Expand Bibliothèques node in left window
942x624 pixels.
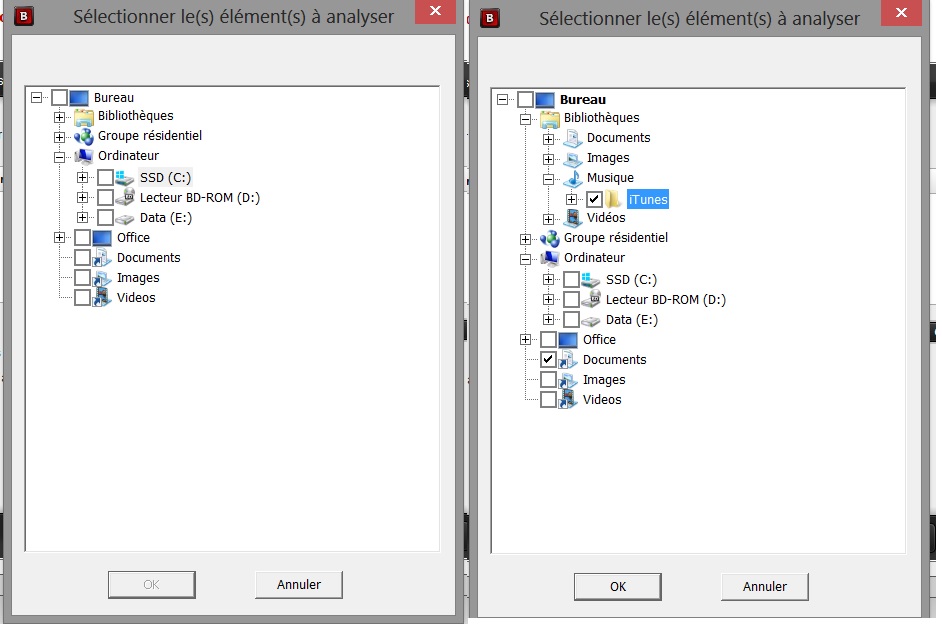click(59, 117)
